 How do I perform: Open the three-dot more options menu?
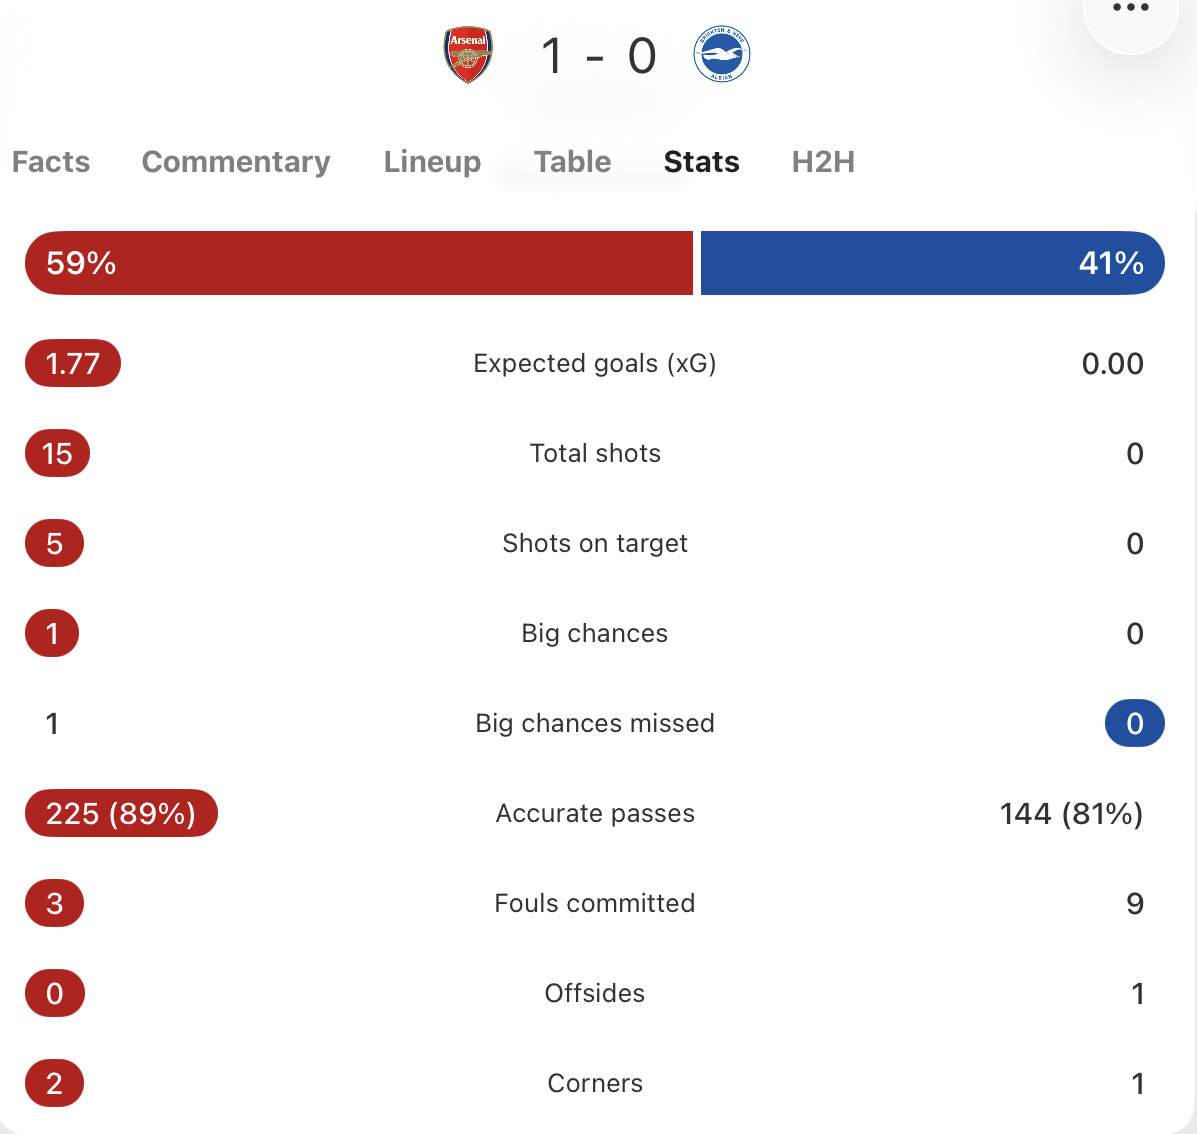pyautogui.click(x=1131, y=9)
